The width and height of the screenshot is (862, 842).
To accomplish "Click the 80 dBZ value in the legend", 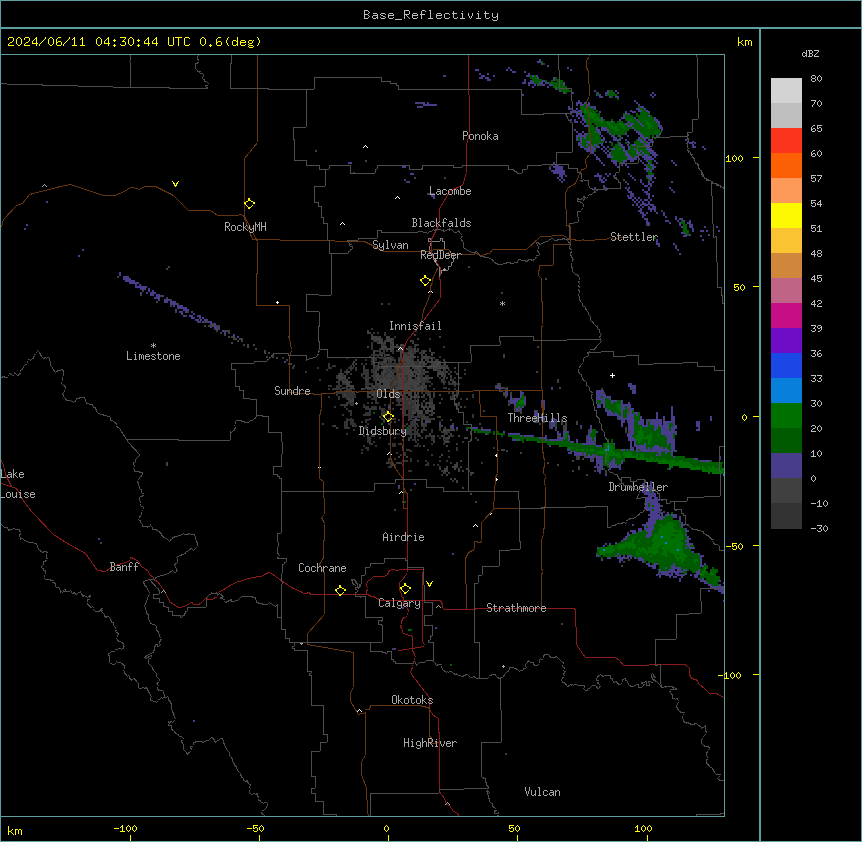I will 816,79.
